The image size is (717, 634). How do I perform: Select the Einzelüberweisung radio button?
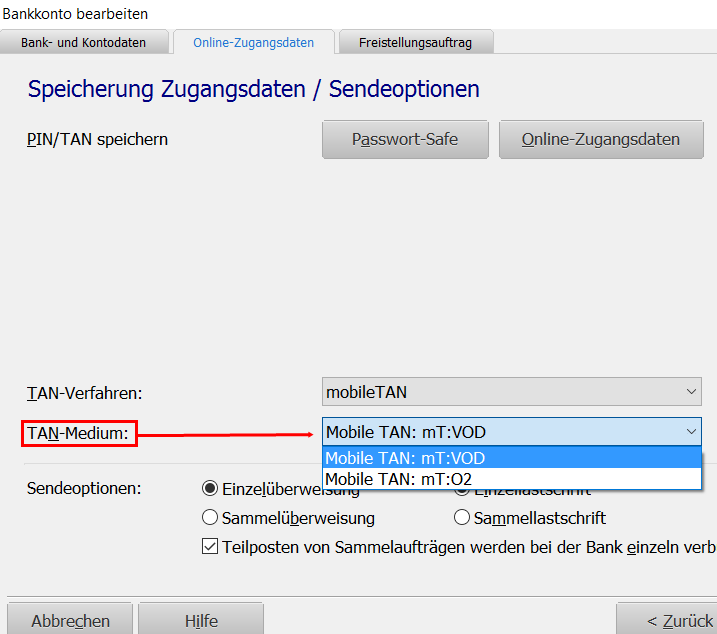(x=210, y=489)
